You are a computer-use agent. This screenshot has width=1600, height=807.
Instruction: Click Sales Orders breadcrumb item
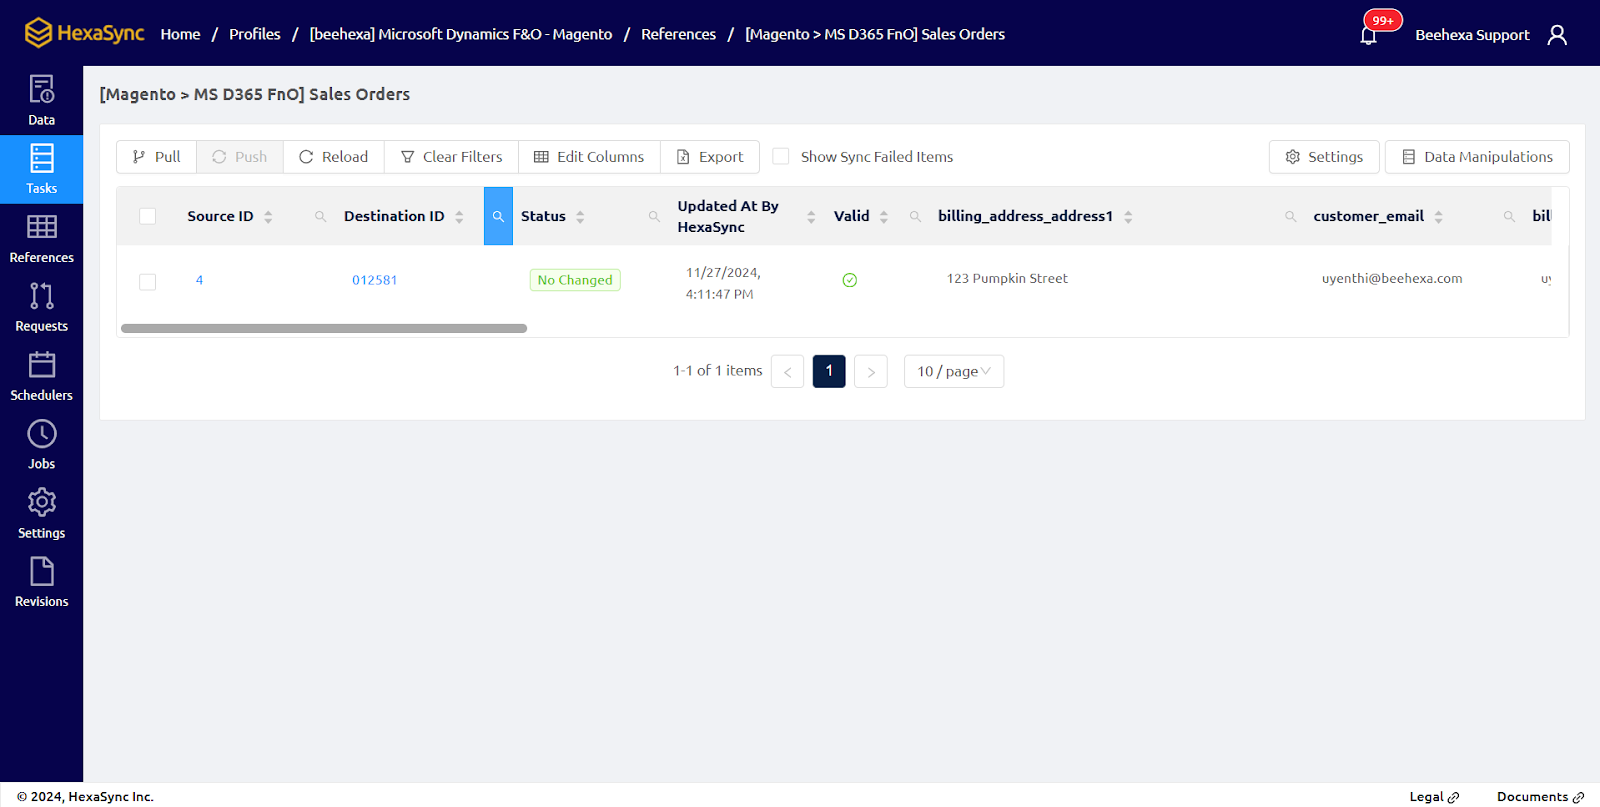pos(875,34)
